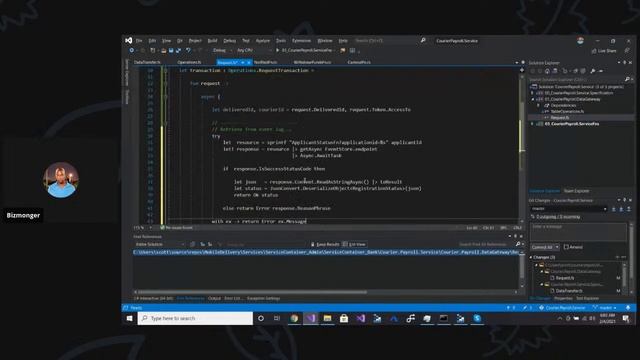The height and width of the screenshot is (360, 640).
Task: Click the Undo toolbar icon
Action: point(188,50)
